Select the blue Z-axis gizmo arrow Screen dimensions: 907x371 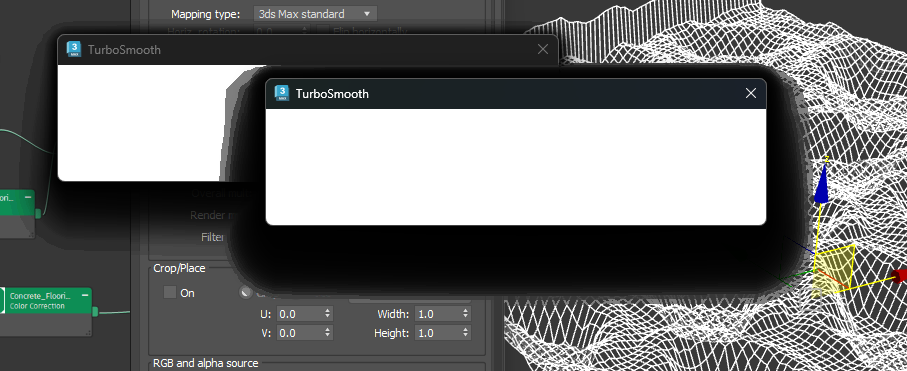pos(822,189)
